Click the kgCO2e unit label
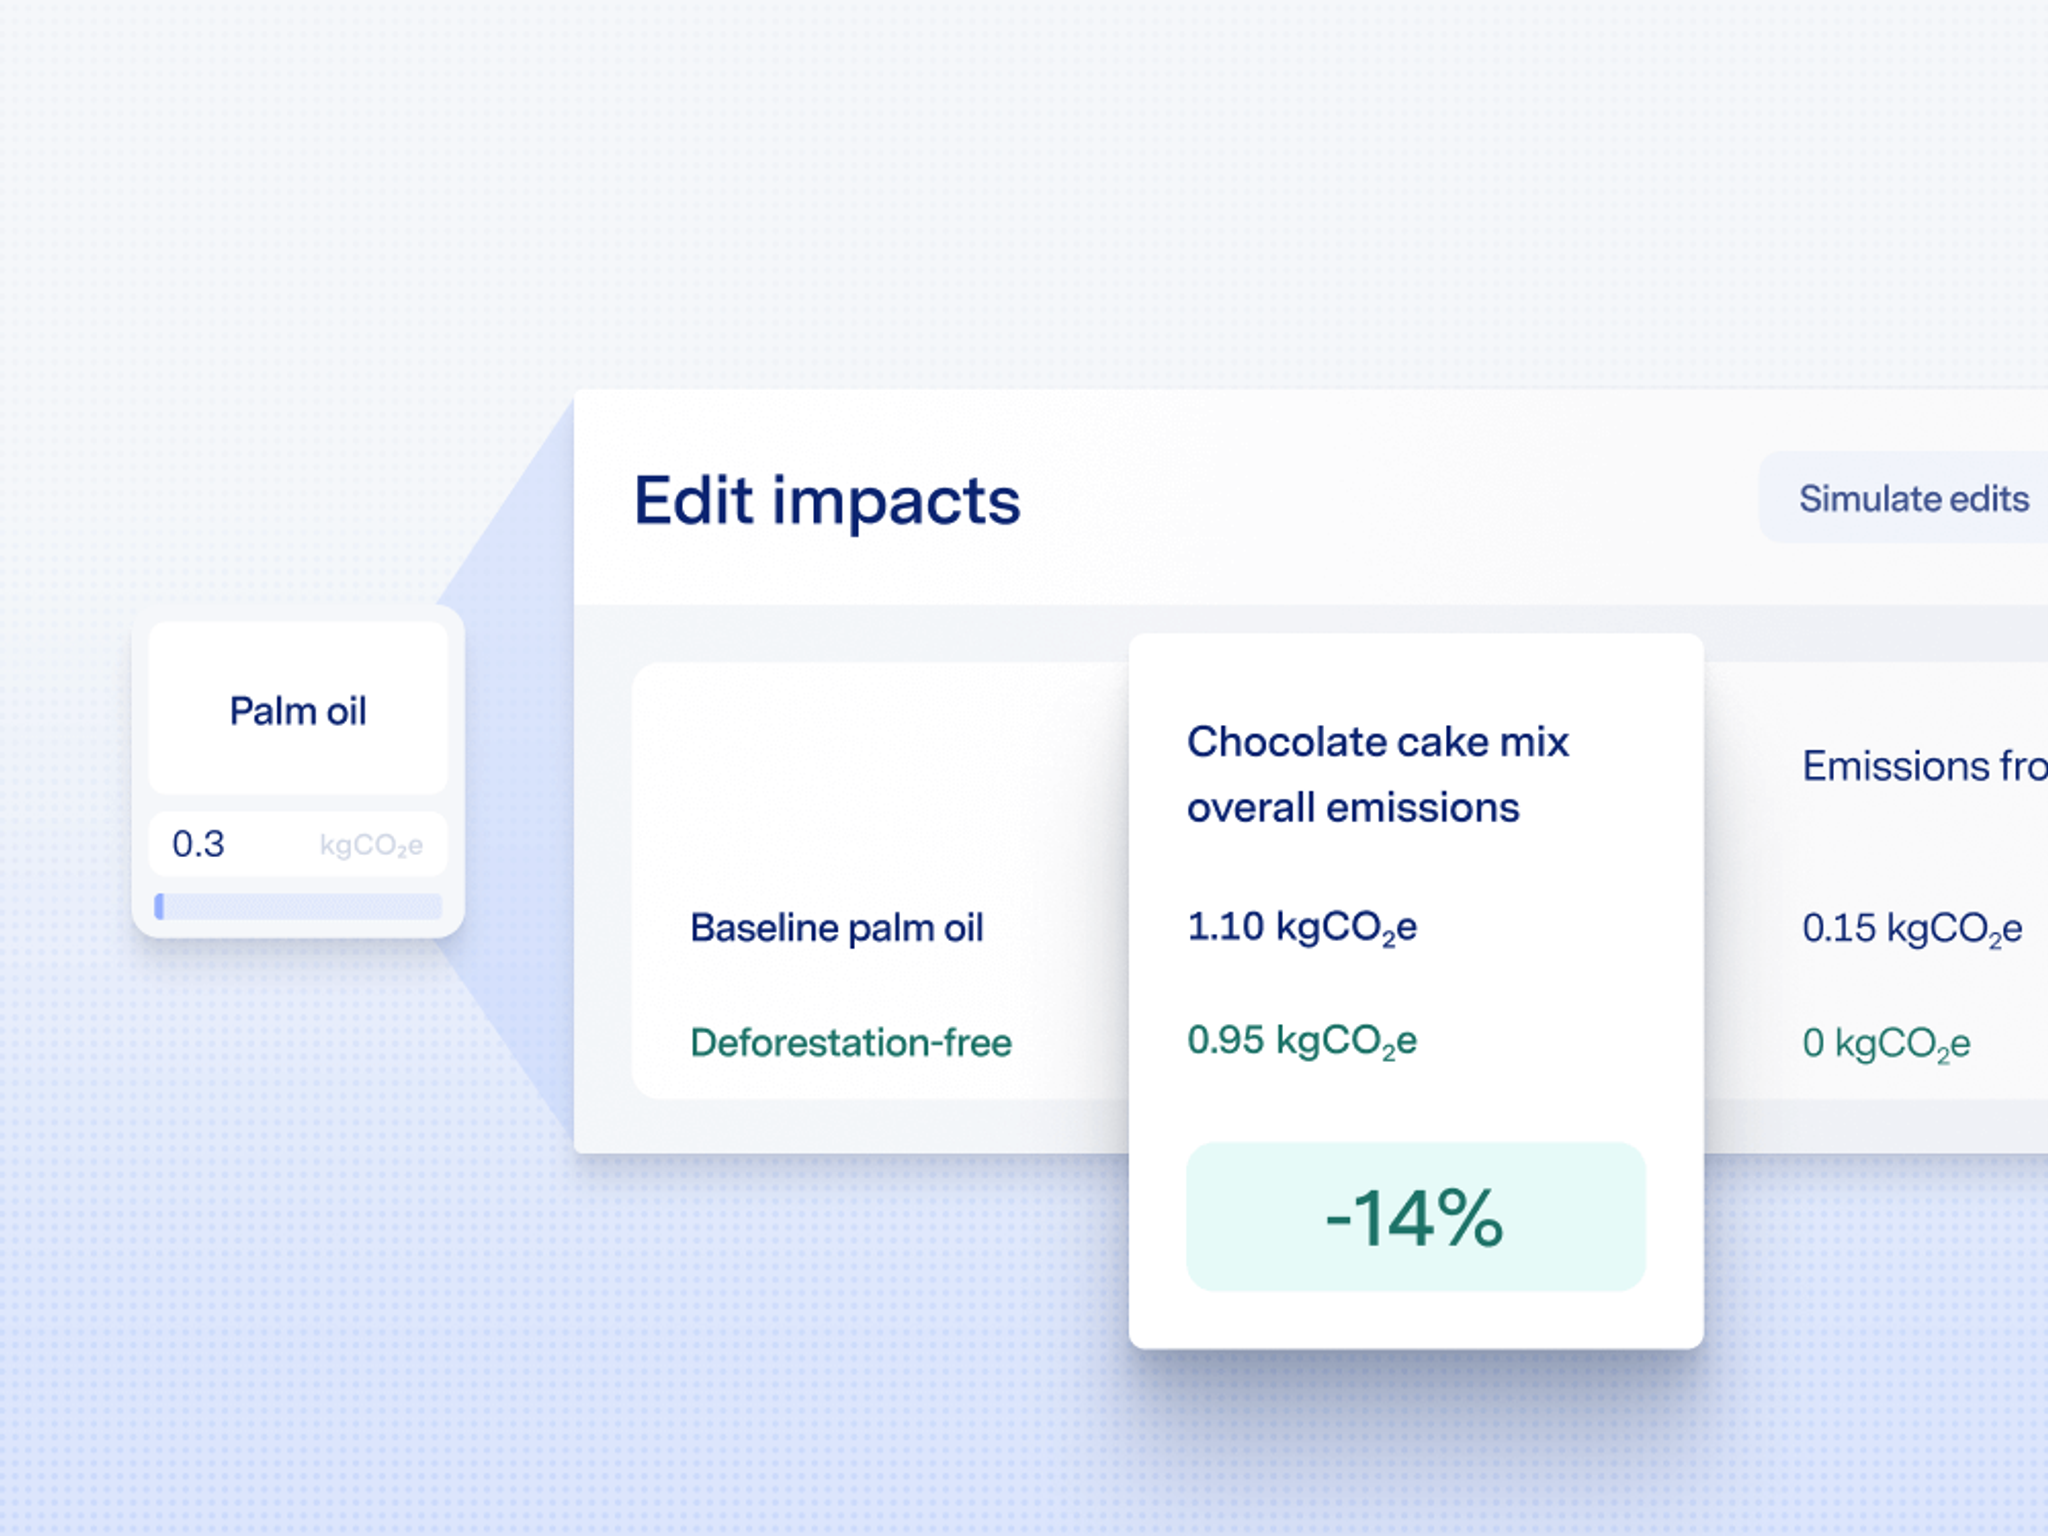2048x1536 pixels. click(x=375, y=845)
